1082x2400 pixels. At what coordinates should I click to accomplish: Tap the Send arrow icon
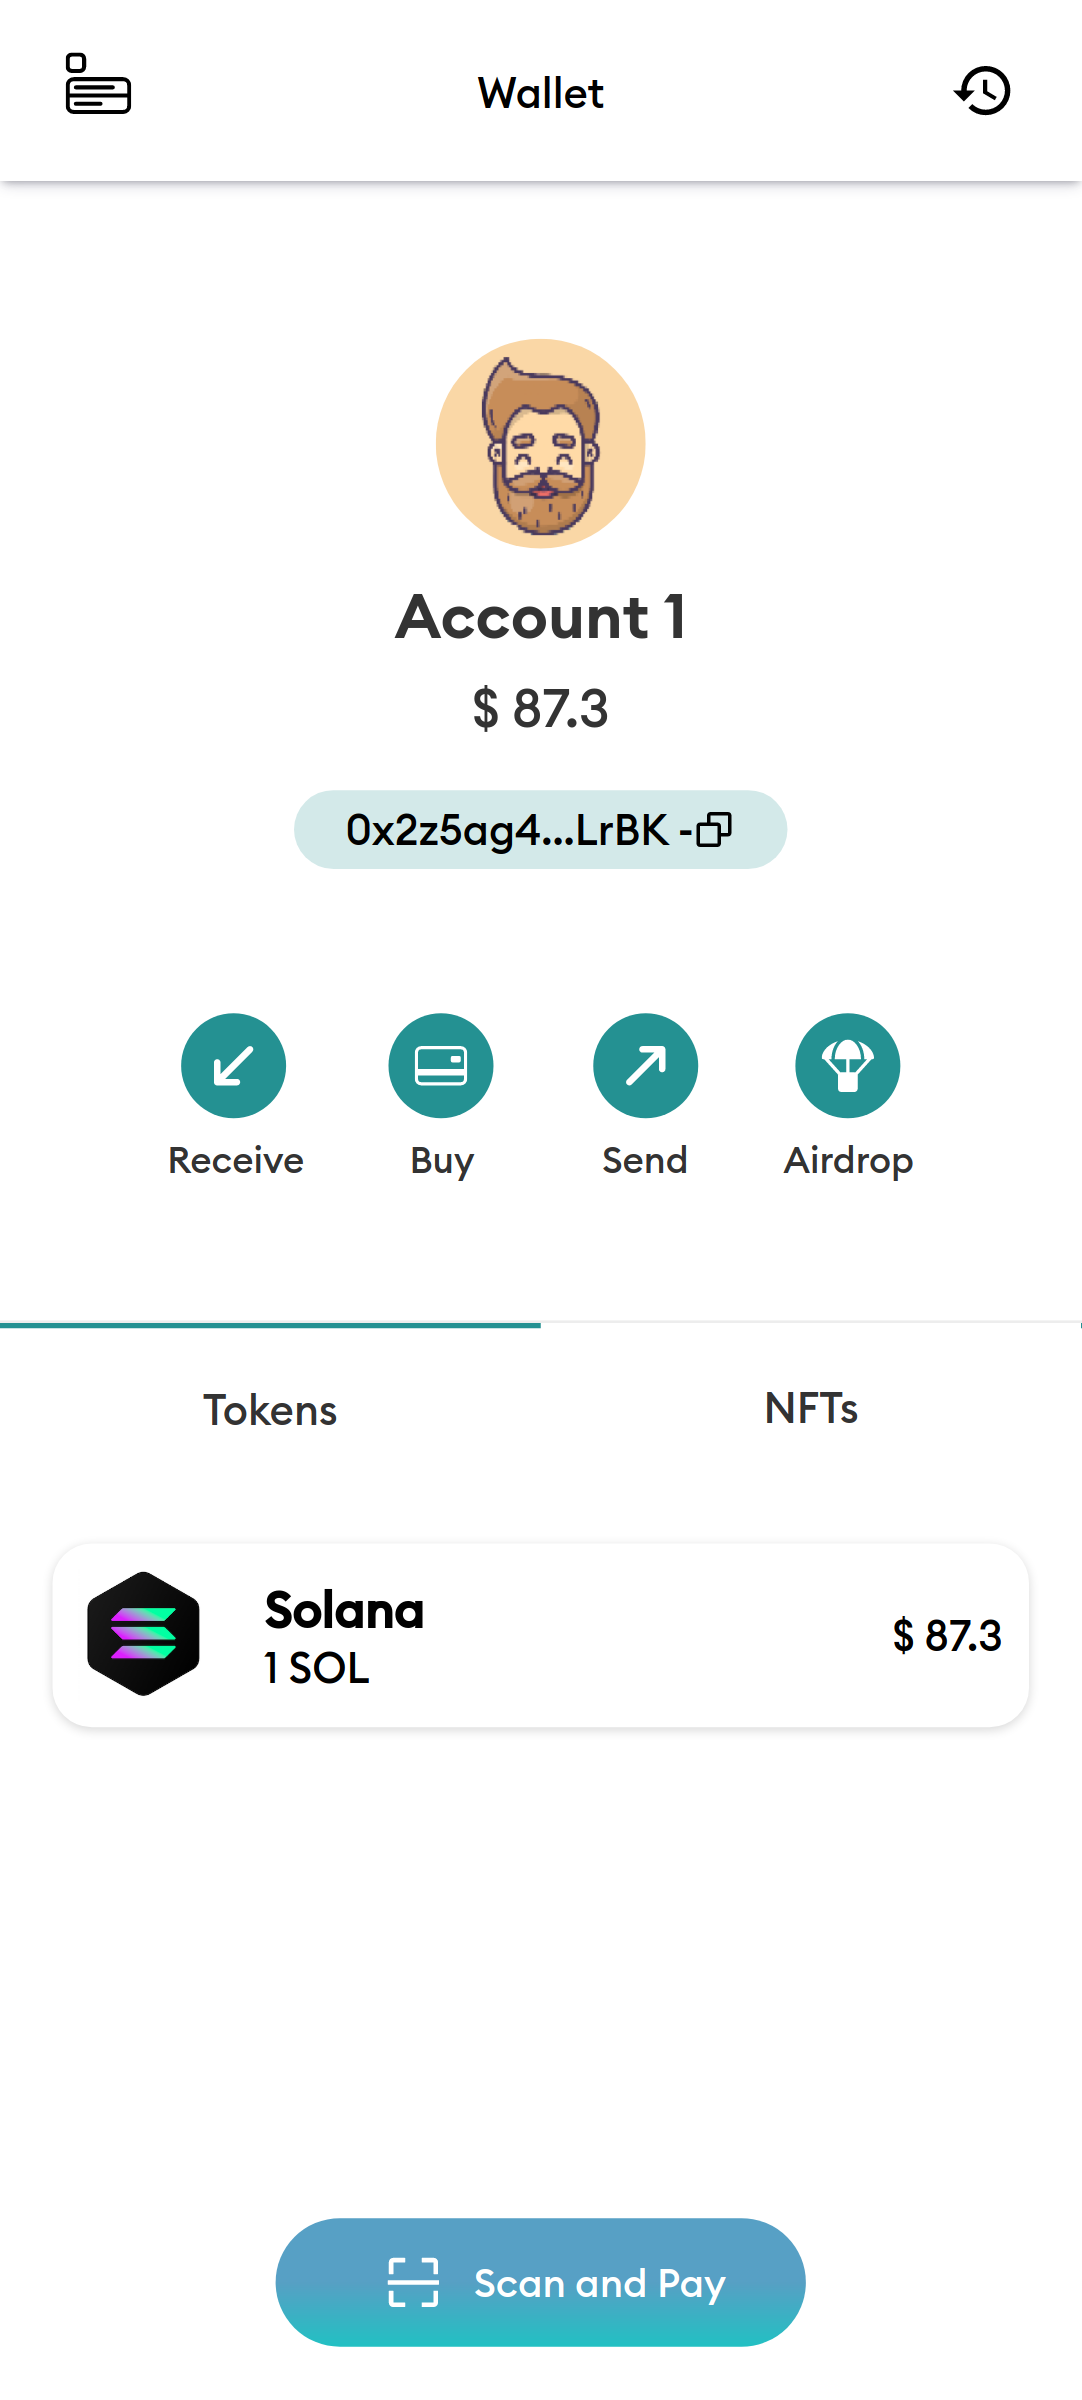[646, 1065]
